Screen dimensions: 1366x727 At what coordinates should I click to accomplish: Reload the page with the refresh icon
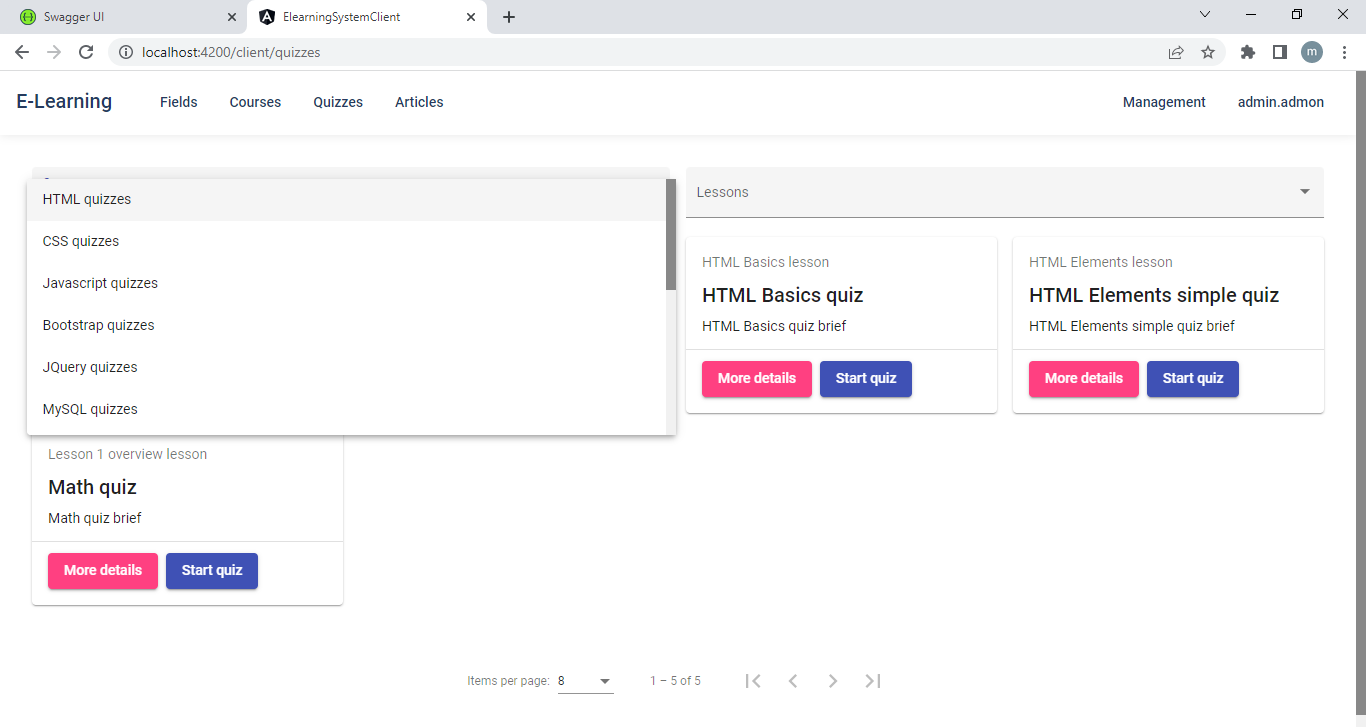coord(86,52)
